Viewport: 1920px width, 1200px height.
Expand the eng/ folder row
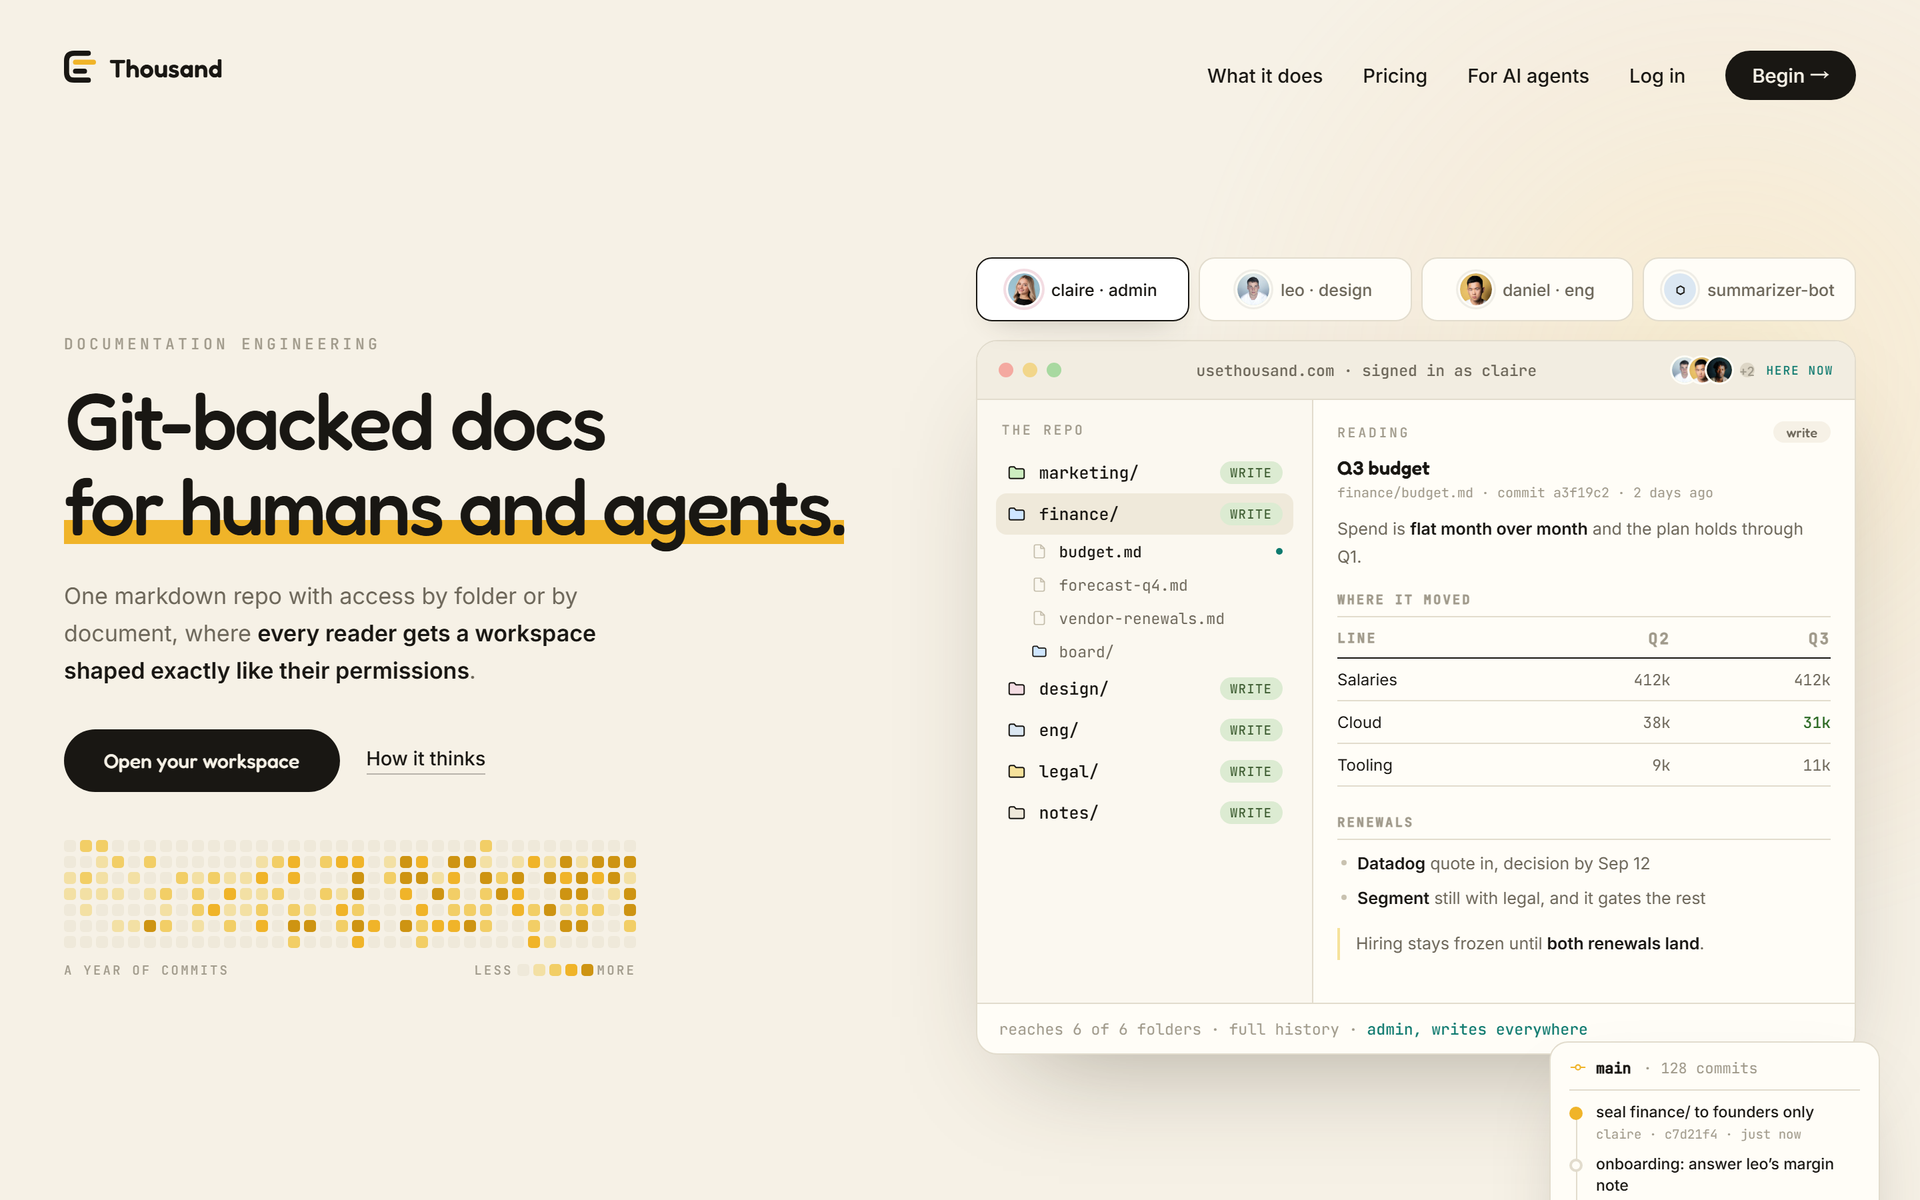point(1144,730)
